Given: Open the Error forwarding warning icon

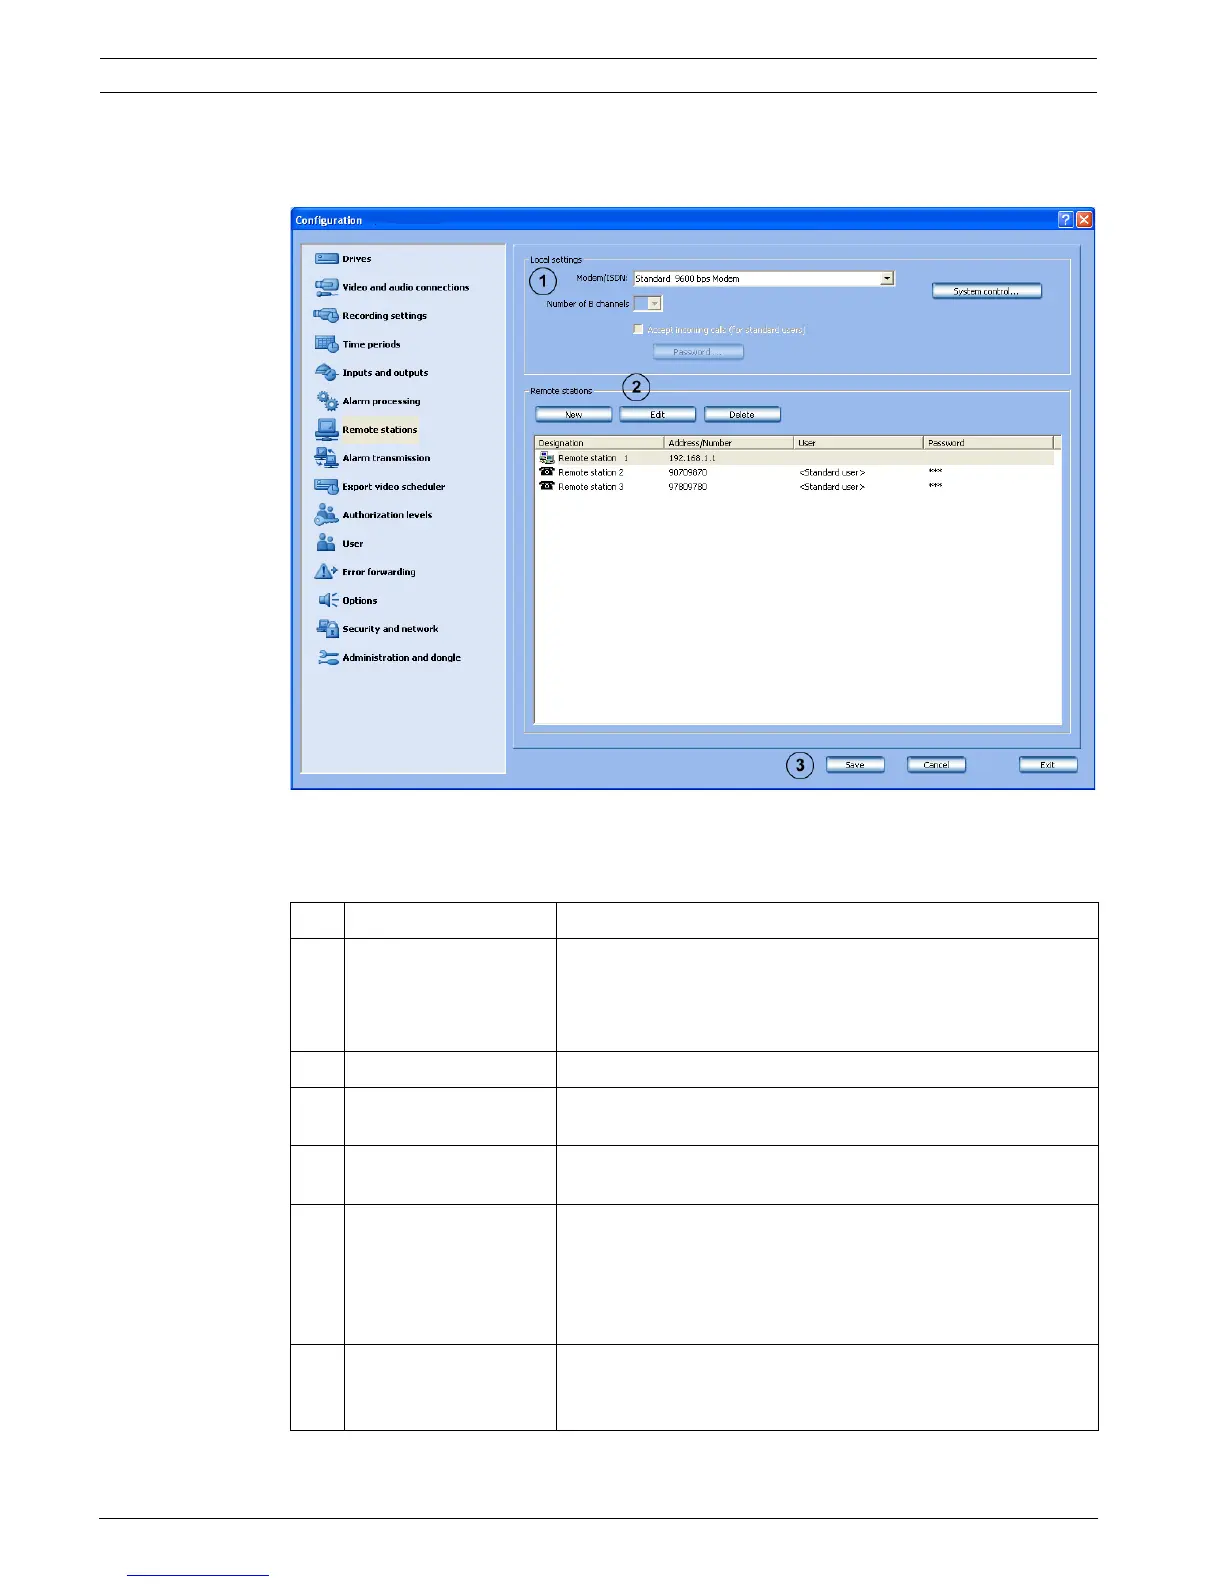Looking at the screenshot, I should point(327,572).
